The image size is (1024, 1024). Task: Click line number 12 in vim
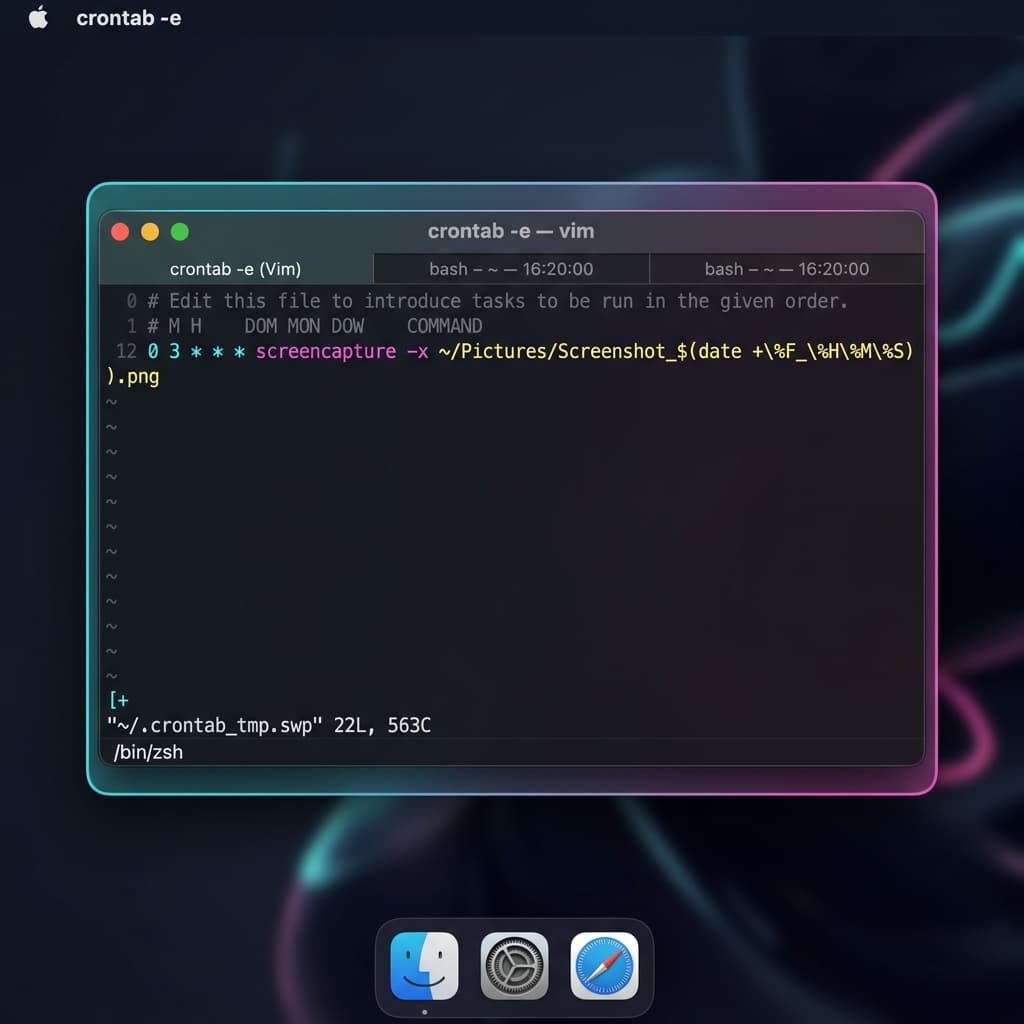coord(124,352)
